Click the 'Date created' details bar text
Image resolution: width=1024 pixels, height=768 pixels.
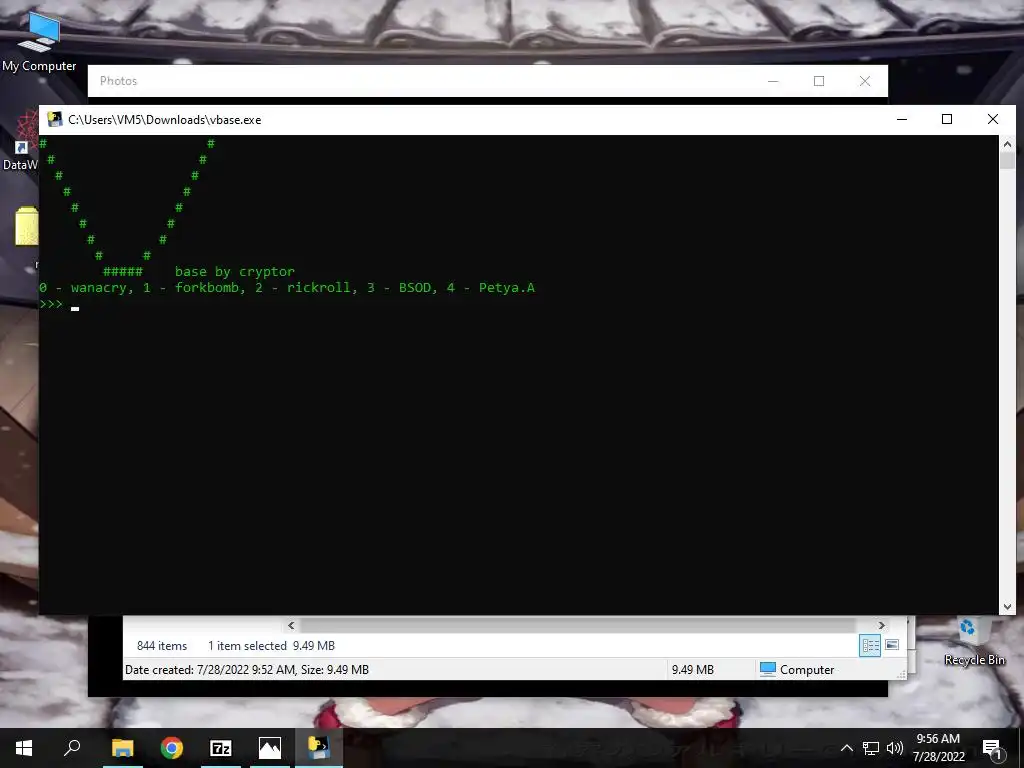tap(247, 669)
